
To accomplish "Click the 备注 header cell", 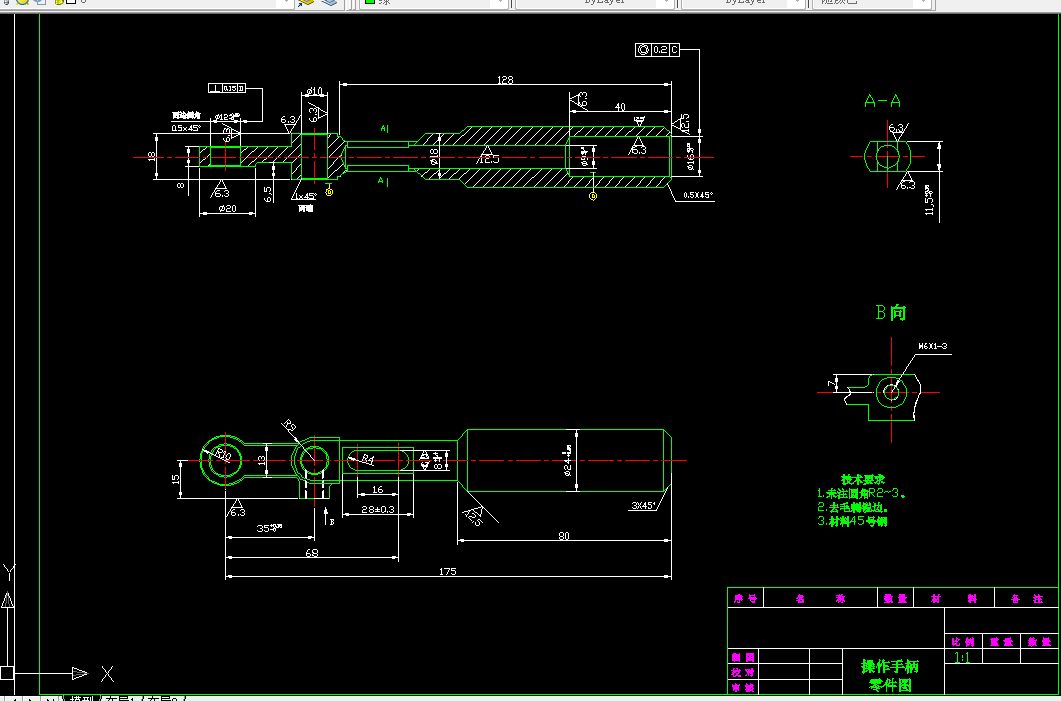I will click(1026, 598).
